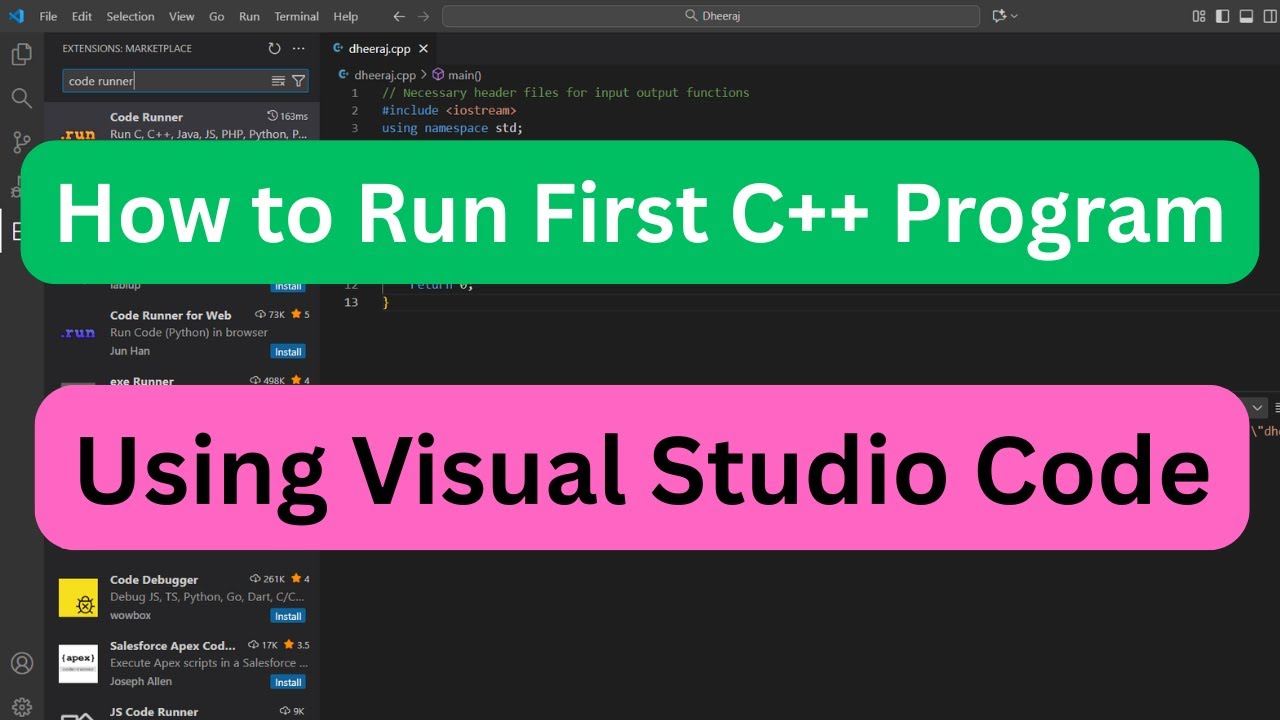The image size is (1280, 720).
Task: Click the Code Debugger bug icon
Action: coord(78,598)
